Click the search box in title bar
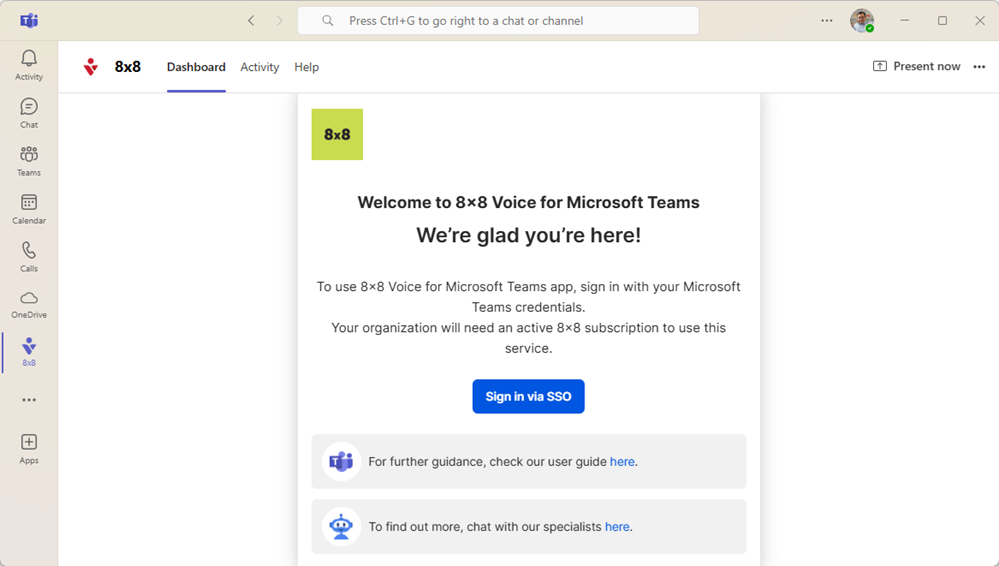Screen dimensions: 999x566 click(498, 20)
